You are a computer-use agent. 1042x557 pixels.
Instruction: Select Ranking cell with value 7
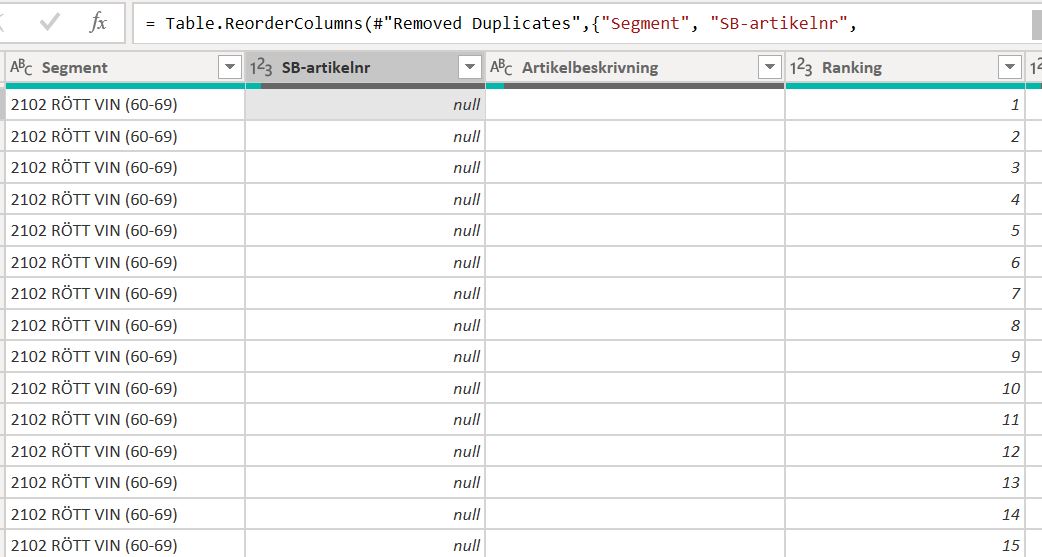(x=905, y=294)
